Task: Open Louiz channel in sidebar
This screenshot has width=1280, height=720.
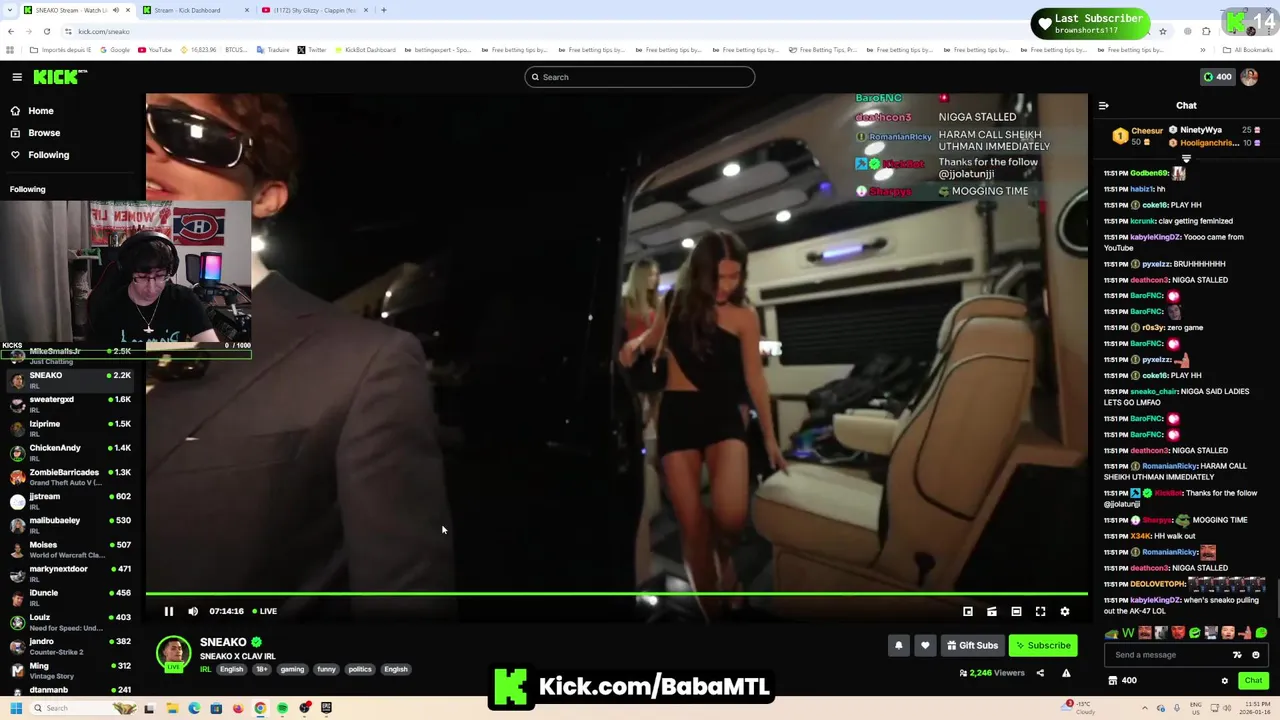Action: (x=70, y=622)
